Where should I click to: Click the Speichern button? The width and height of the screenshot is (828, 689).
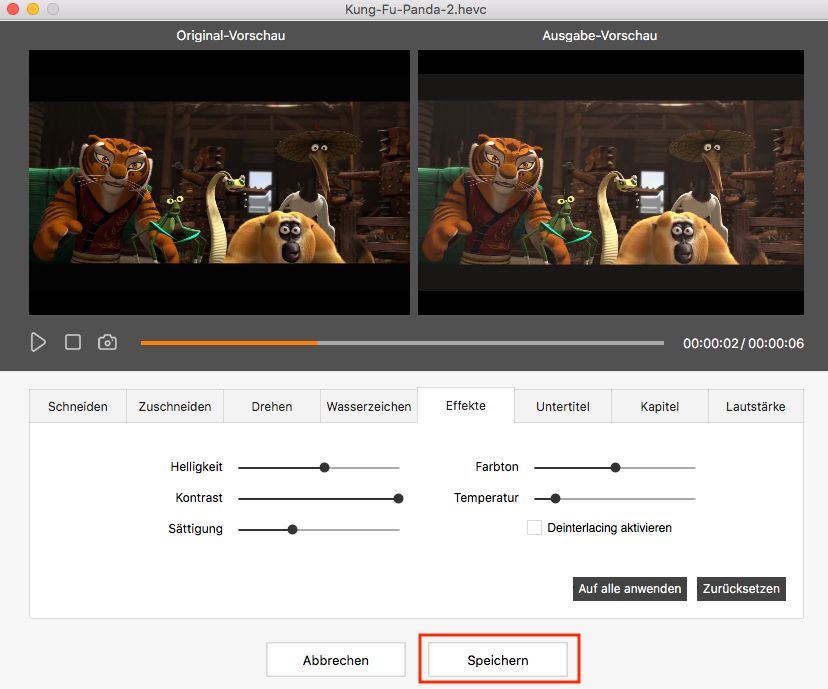[498, 660]
